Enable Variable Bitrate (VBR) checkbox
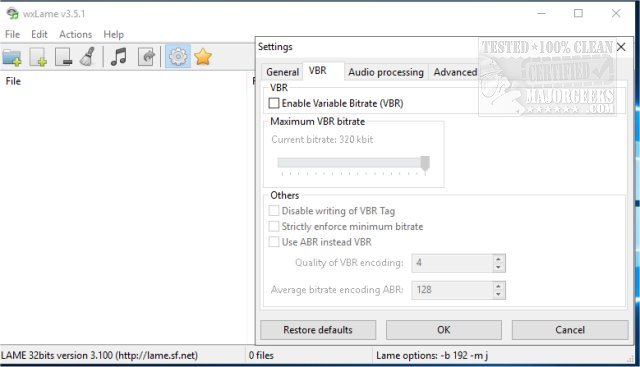This screenshot has width=640, height=367. [x=274, y=103]
